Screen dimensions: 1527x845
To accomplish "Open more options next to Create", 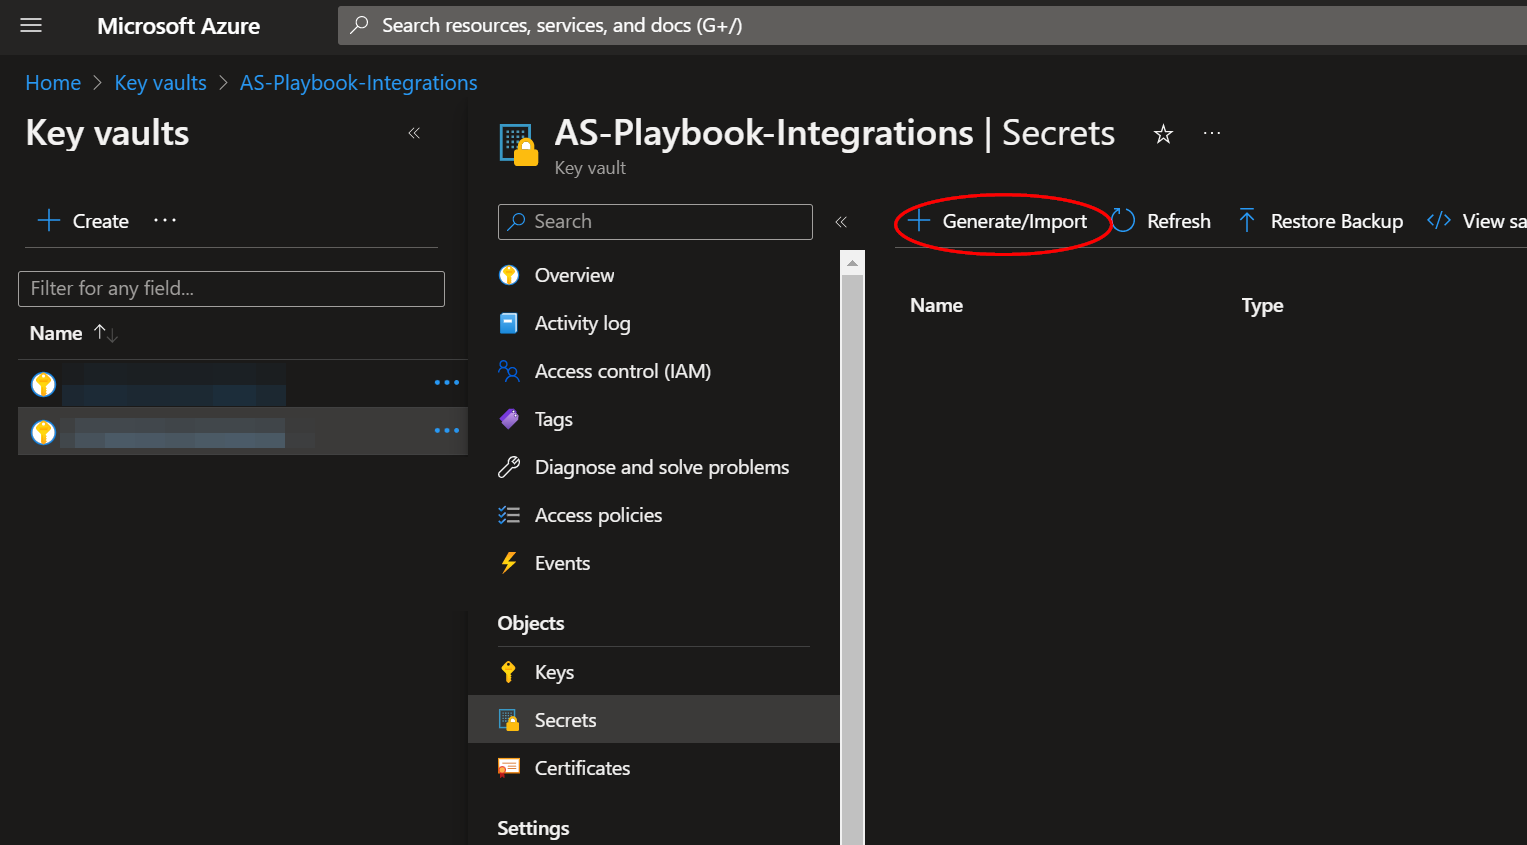I will pyautogui.click(x=165, y=220).
